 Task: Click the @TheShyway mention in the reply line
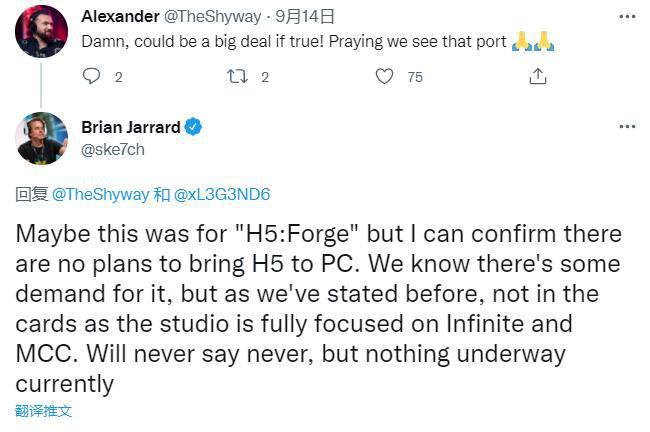[x=100, y=194]
